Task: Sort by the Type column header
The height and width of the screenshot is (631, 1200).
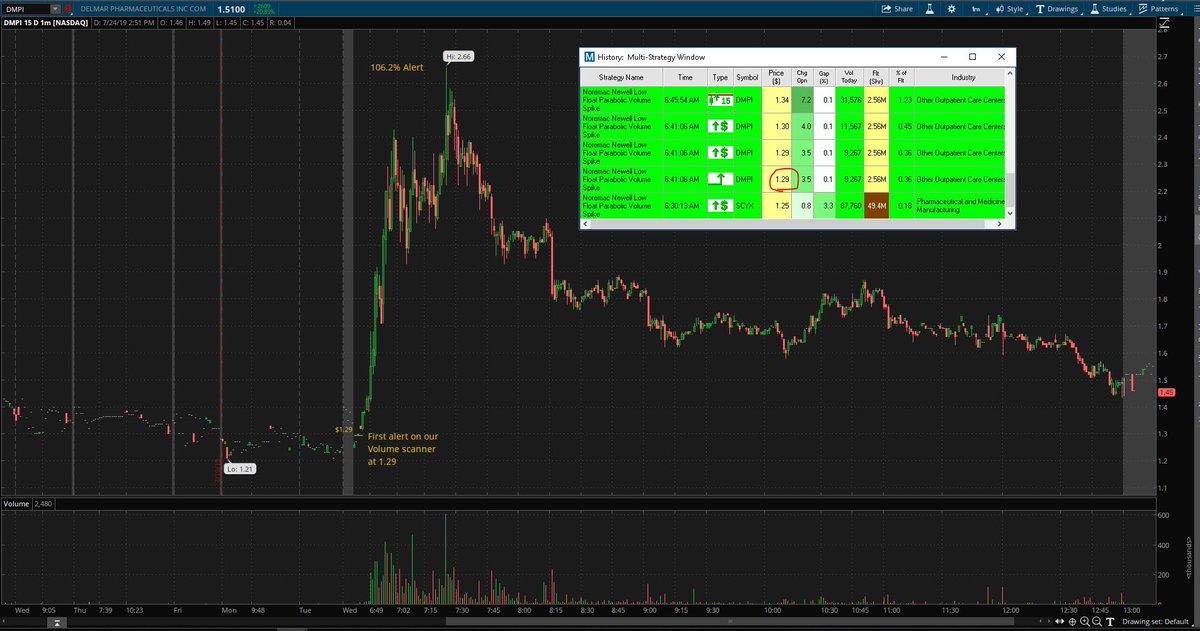Action: pos(720,76)
